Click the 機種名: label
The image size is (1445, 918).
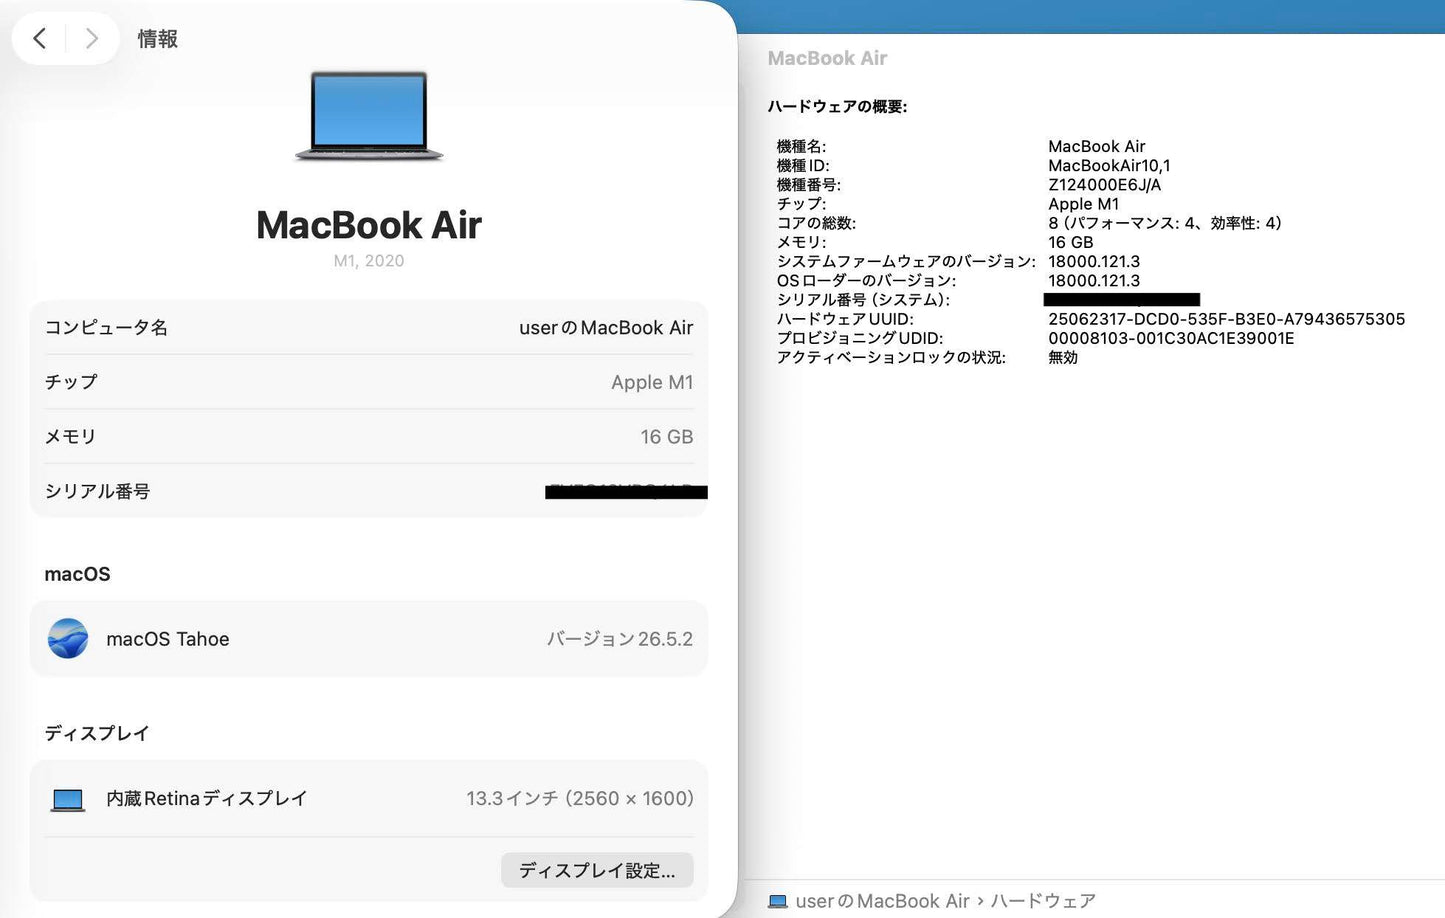(x=802, y=147)
